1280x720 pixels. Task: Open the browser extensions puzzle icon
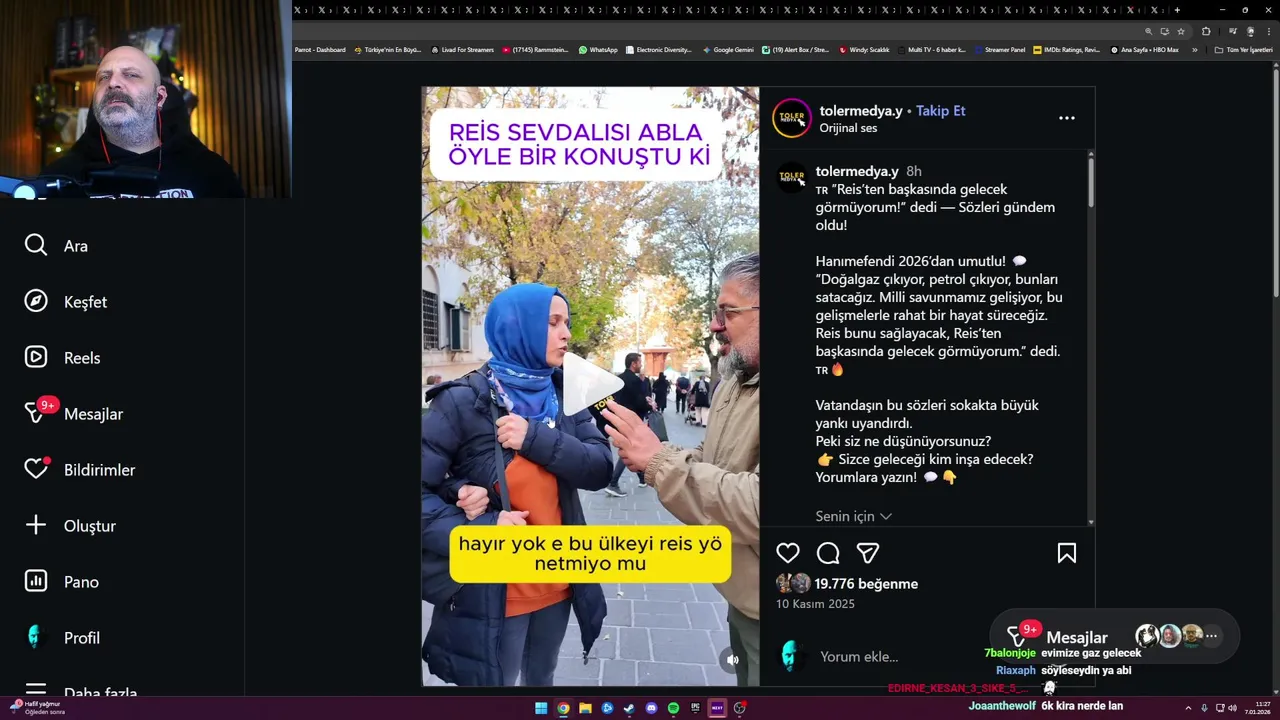[1206, 31]
